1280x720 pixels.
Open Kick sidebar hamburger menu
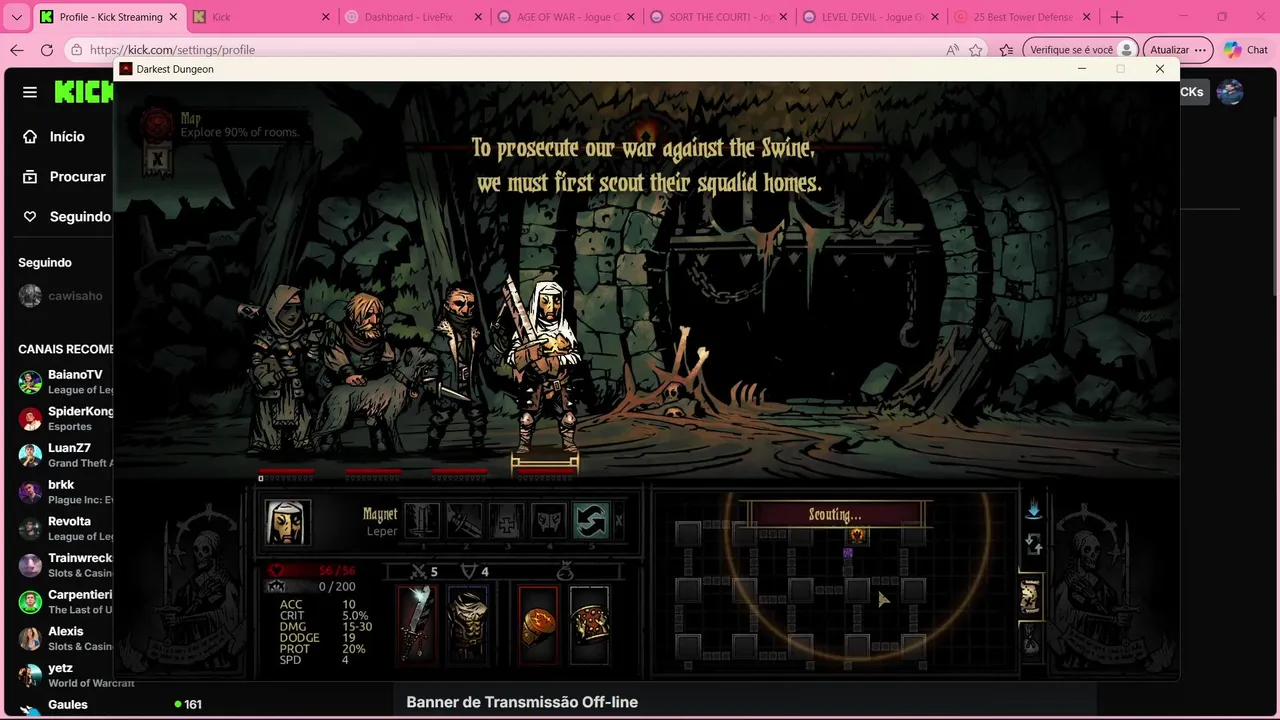30,92
